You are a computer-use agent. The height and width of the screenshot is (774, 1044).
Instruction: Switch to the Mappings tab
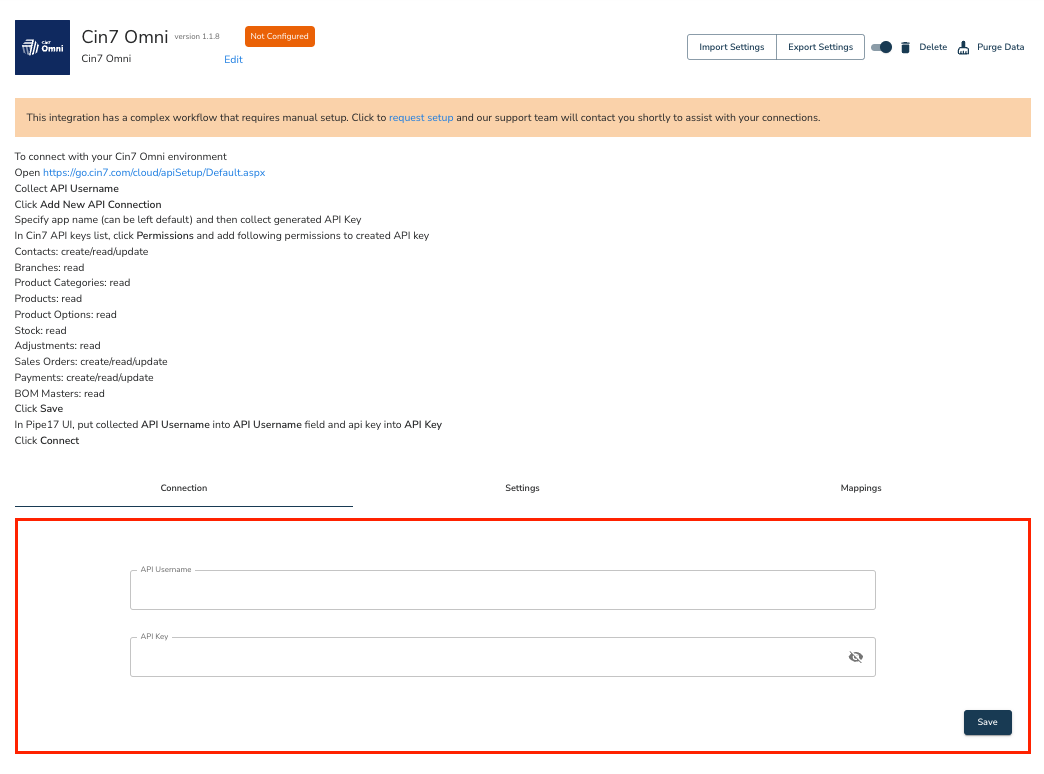coord(861,488)
